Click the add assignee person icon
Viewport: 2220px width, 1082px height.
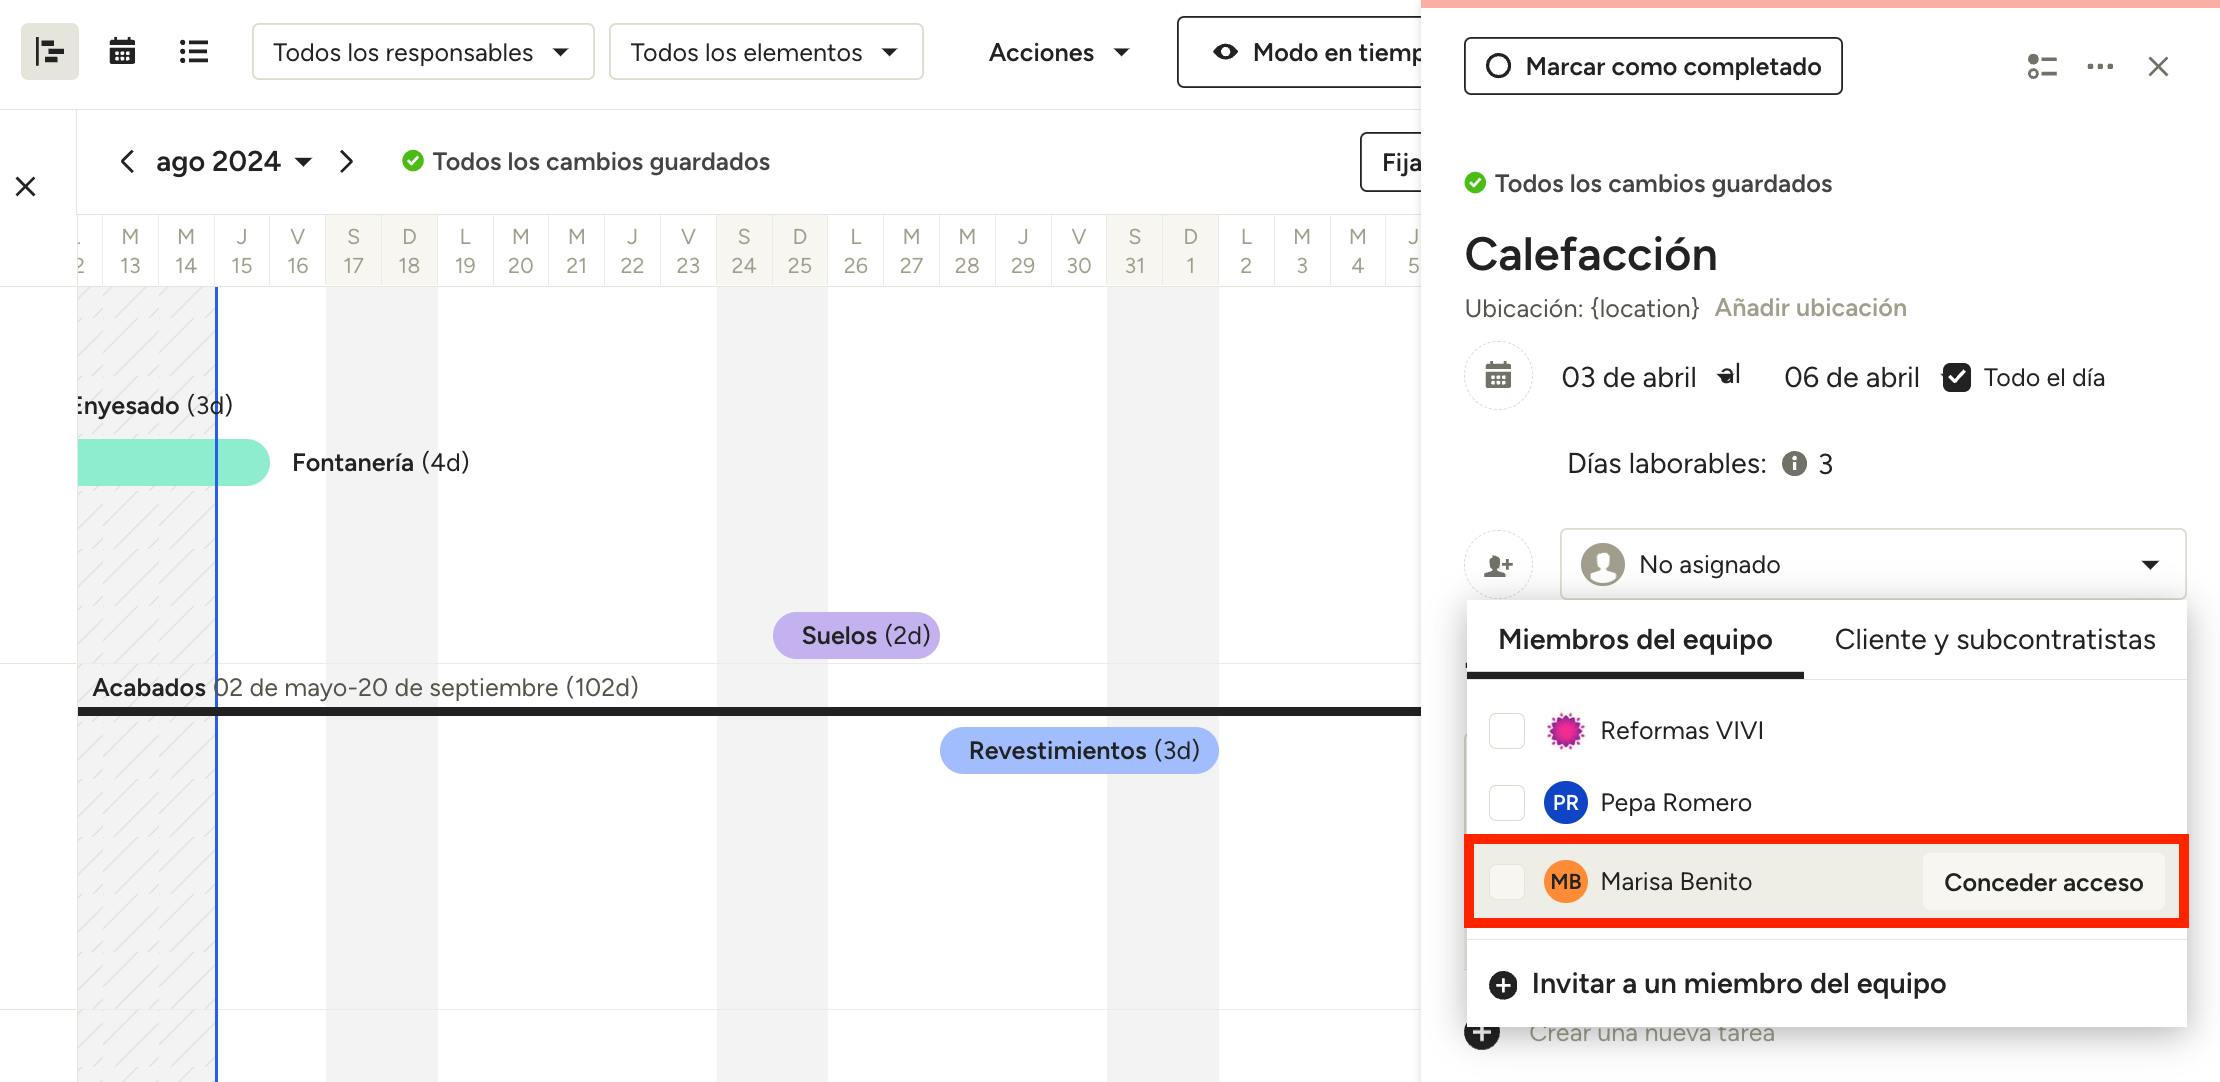[1498, 565]
